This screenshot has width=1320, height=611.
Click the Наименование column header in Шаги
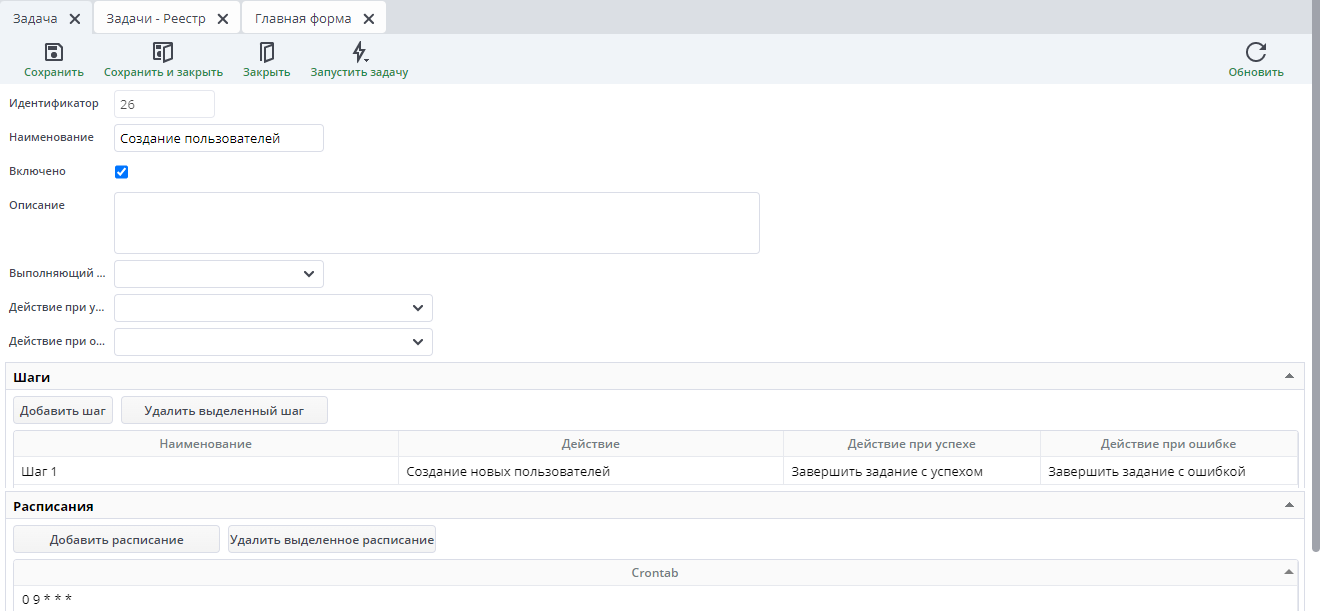coord(206,444)
